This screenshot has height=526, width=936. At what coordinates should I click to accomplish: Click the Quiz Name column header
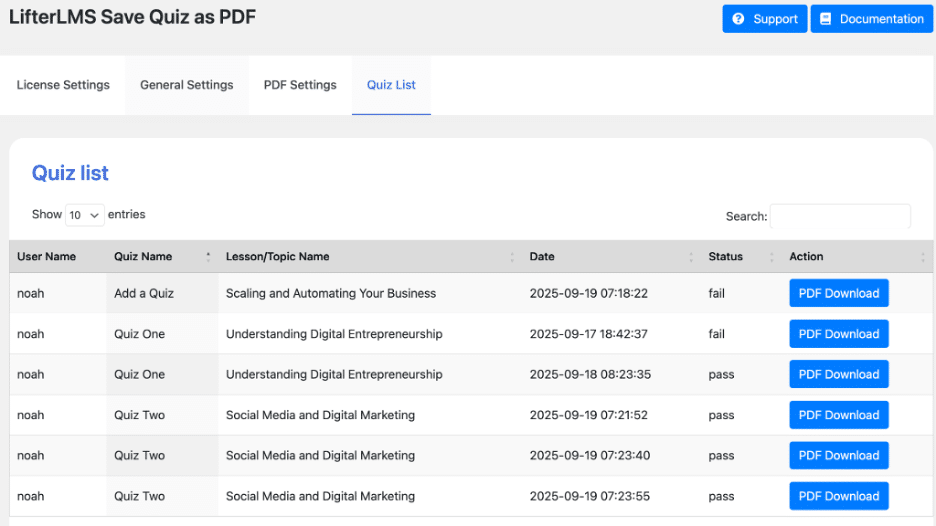coord(162,257)
